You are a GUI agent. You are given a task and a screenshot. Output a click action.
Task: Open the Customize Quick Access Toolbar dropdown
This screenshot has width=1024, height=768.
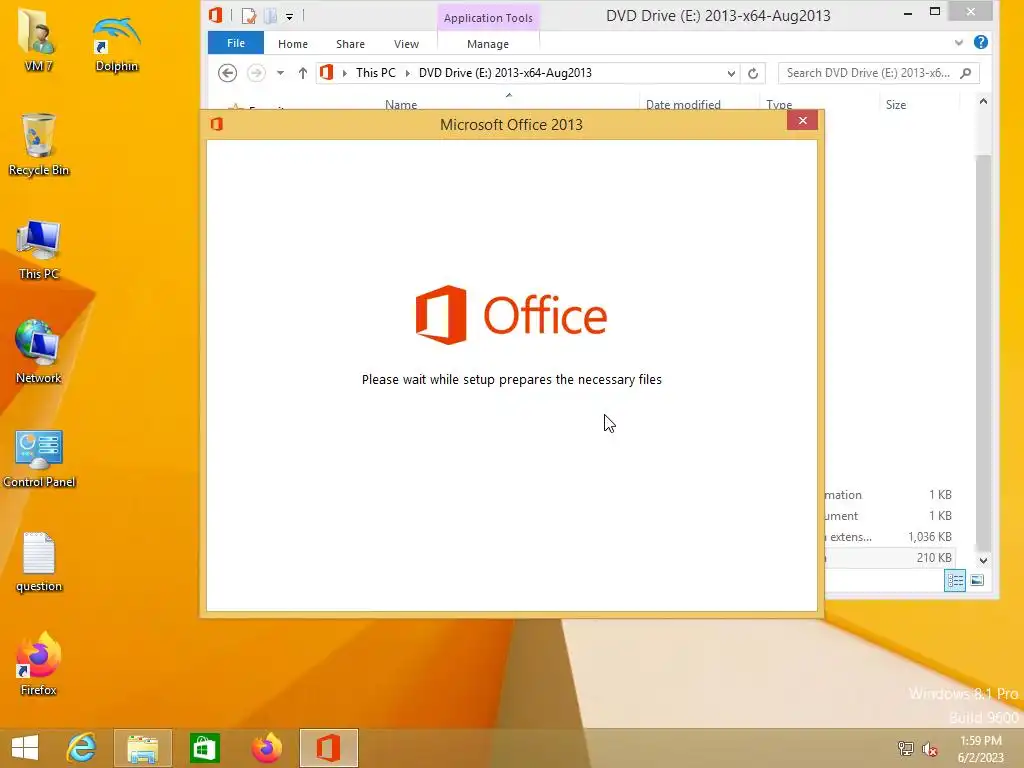click(289, 16)
